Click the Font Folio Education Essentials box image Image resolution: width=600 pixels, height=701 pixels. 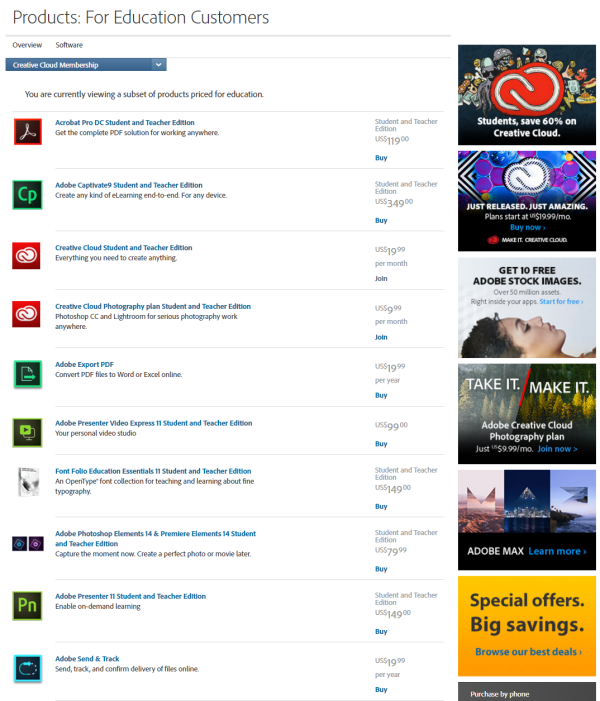[x=27, y=482]
